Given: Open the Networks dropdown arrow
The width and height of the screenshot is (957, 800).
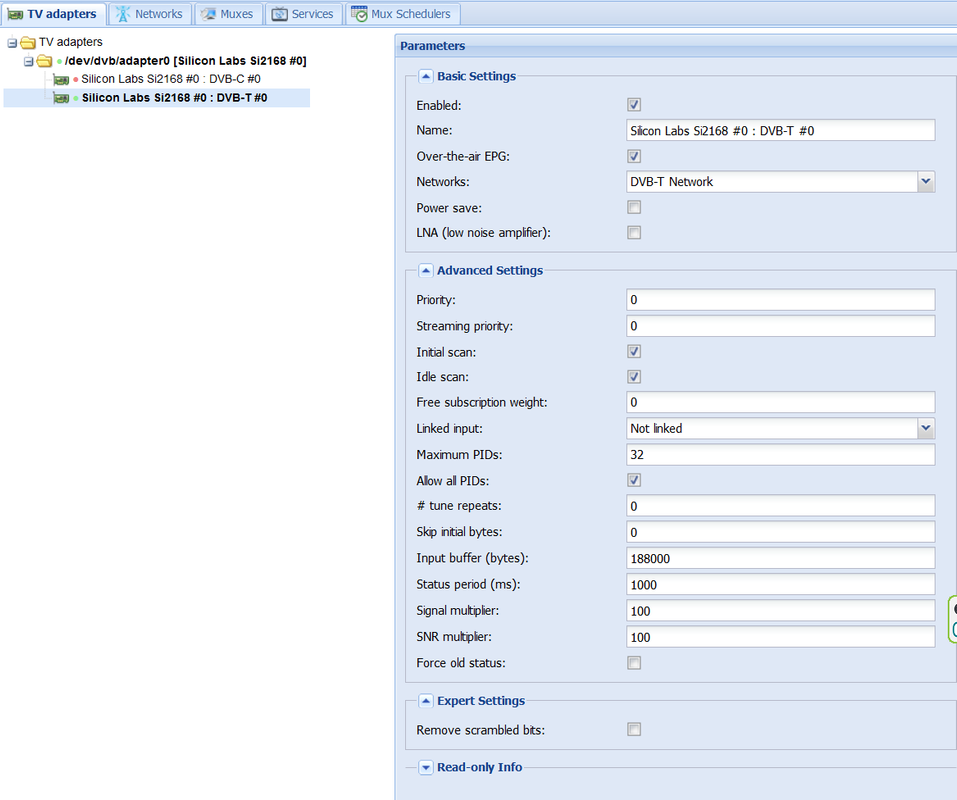Looking at the screenshot, I should pyautogui.click(x=926, y=181).
